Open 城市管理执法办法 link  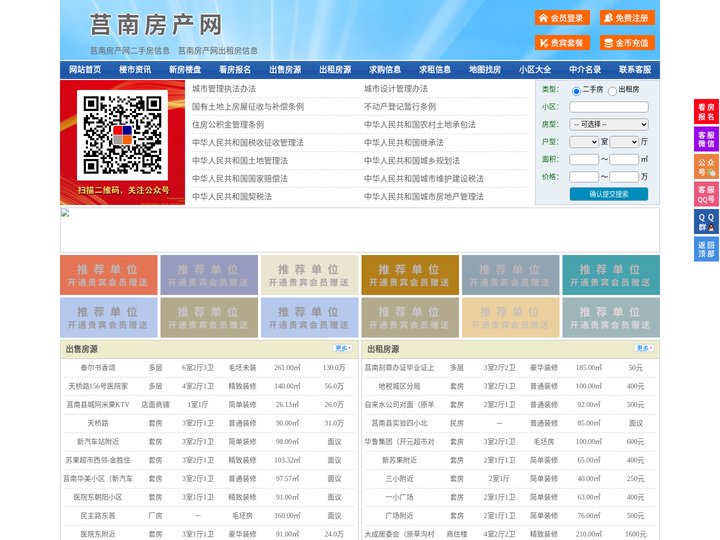click(x=224, y=89)
